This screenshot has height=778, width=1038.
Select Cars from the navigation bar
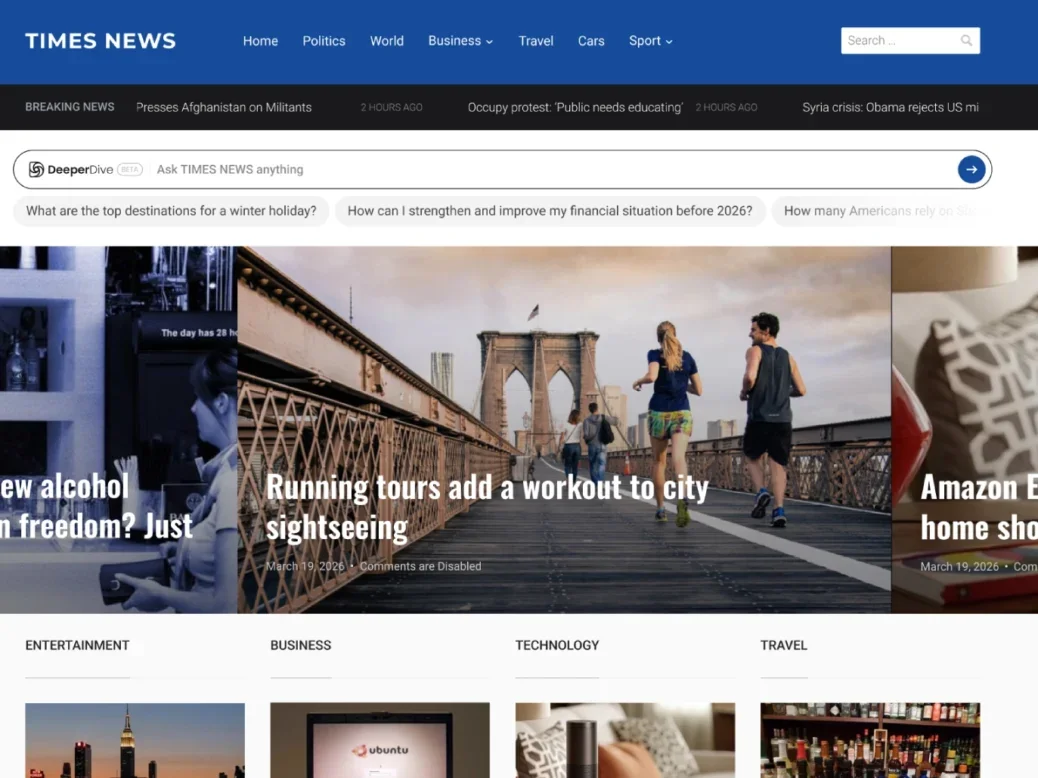(591, 41)
